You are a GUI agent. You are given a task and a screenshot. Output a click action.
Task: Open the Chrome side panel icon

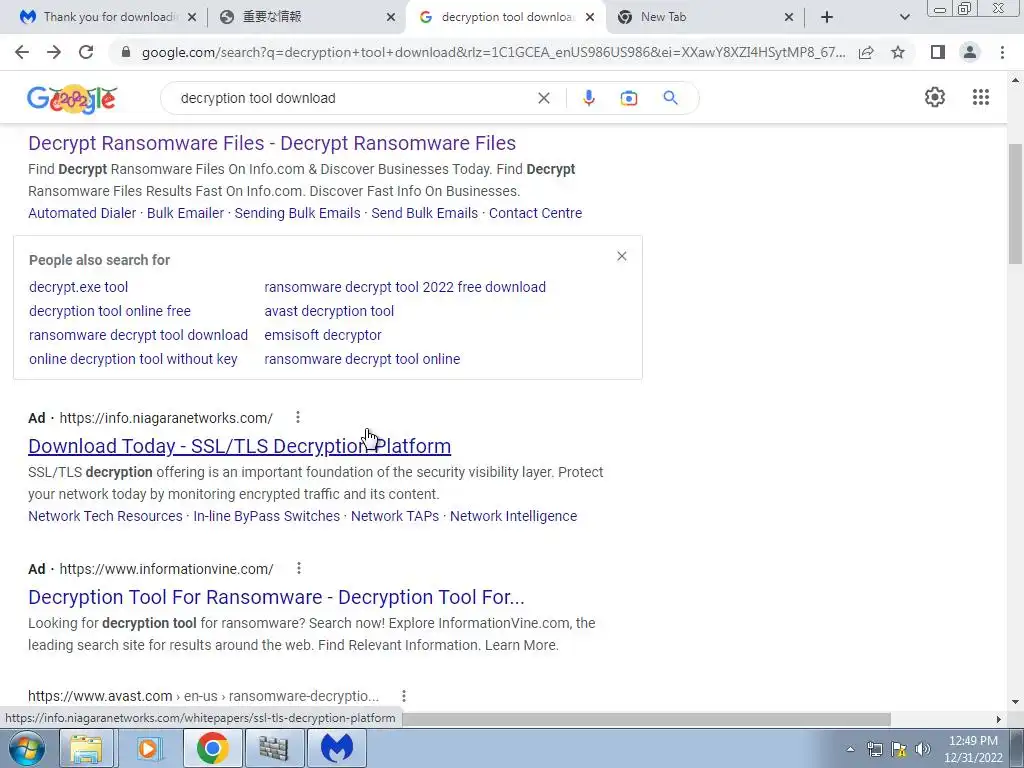pos(938,52)
